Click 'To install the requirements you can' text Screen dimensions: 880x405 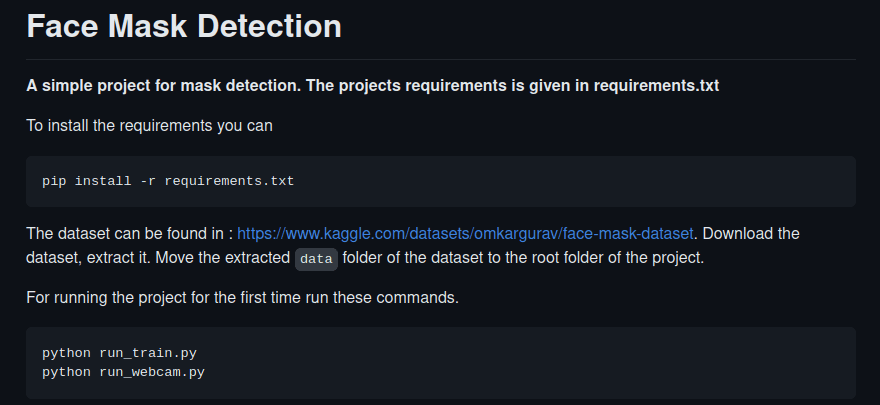coord(149,126)
